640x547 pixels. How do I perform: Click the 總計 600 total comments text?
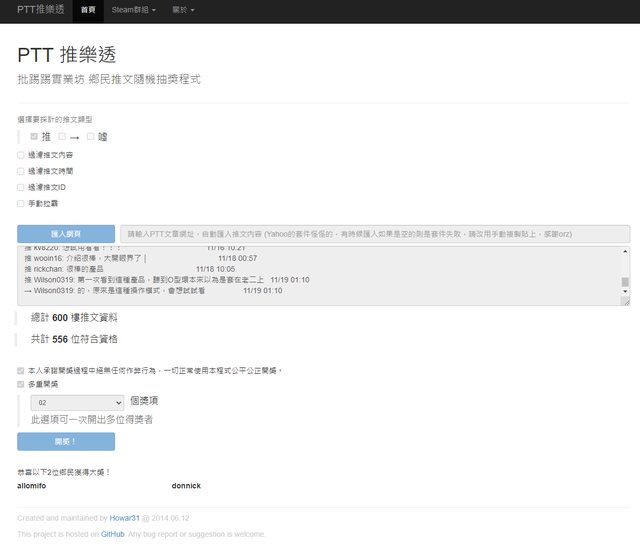click(74, 318)
